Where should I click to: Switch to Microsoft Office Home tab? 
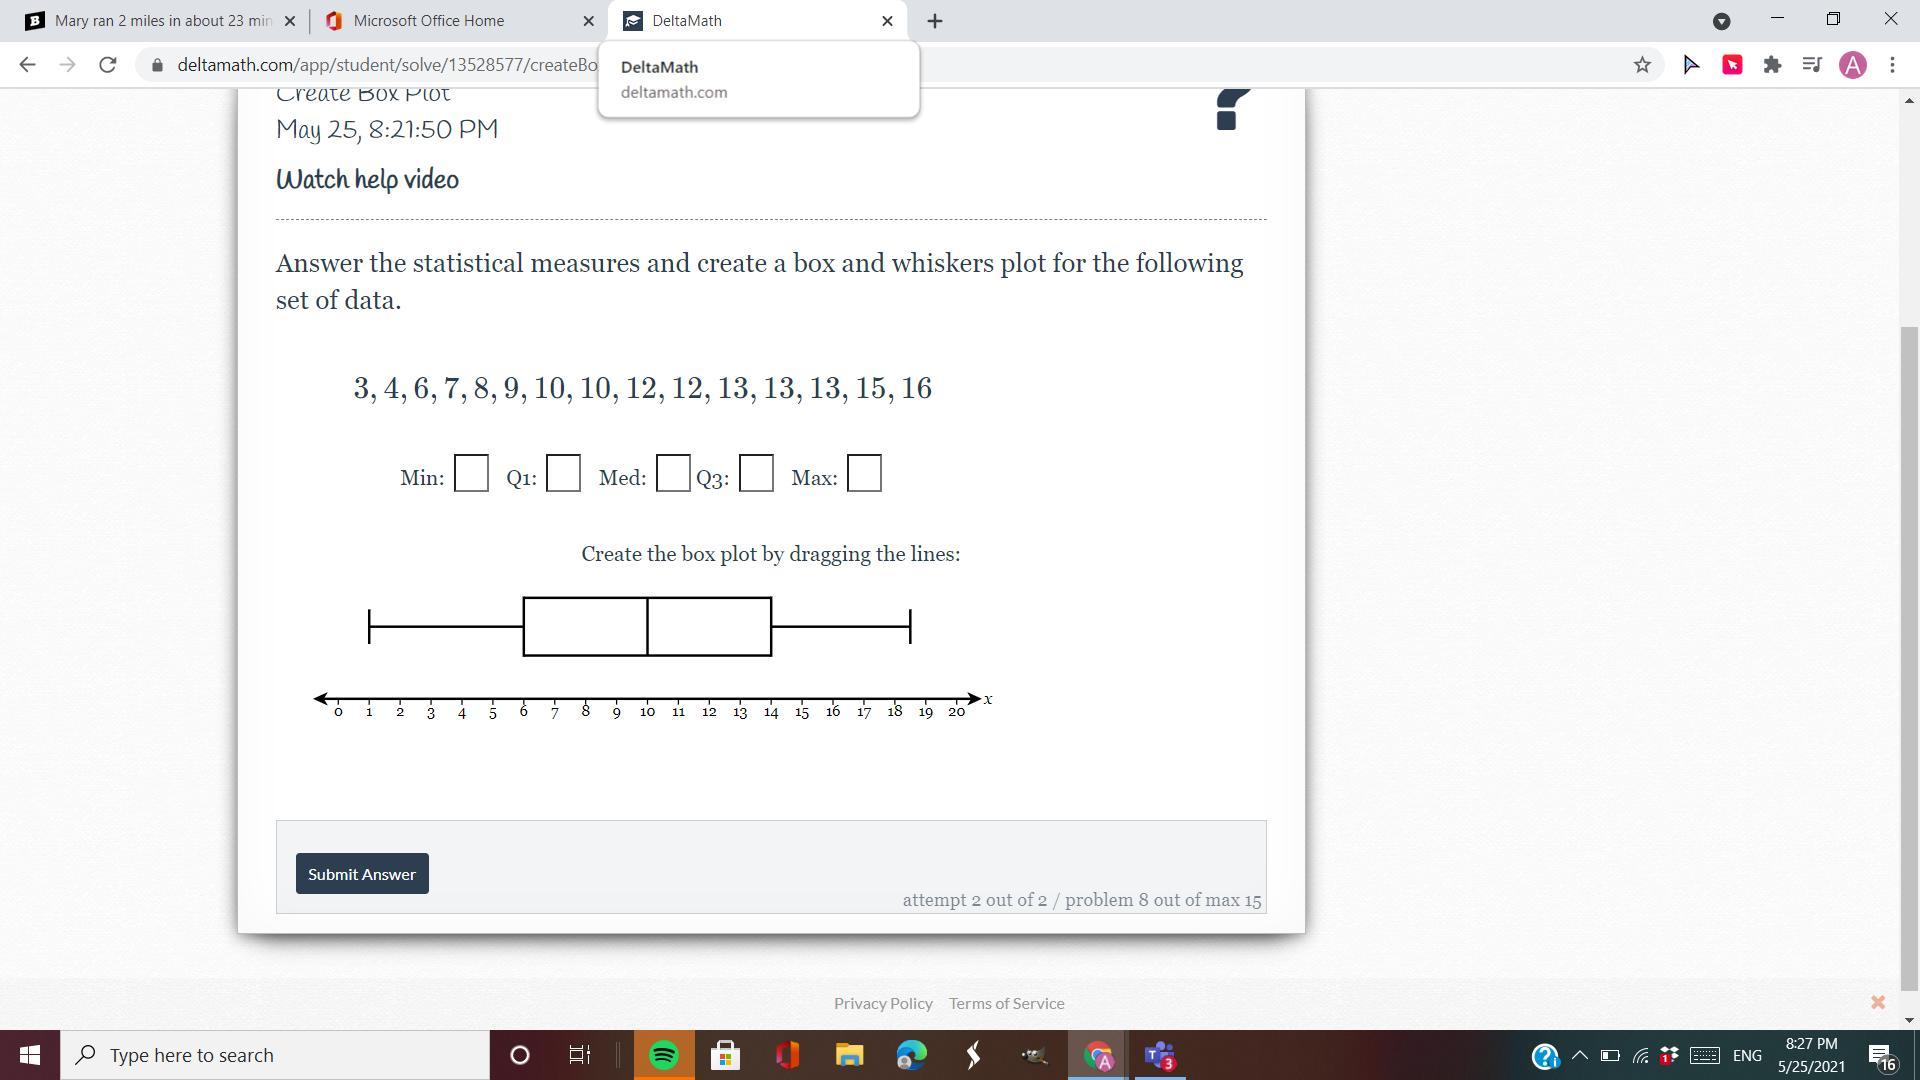[428, 21]
